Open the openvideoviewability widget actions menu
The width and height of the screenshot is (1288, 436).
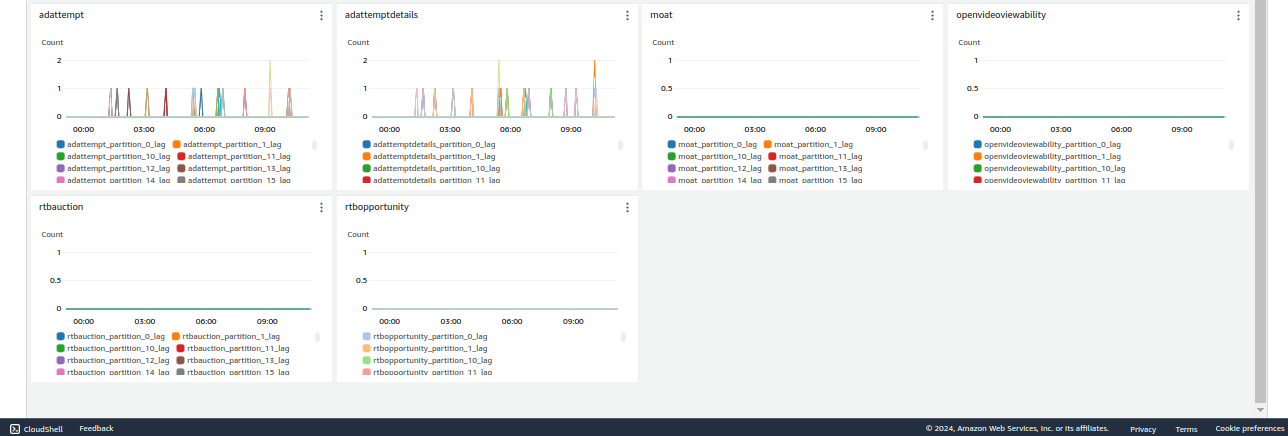(x=1238, y=15)
